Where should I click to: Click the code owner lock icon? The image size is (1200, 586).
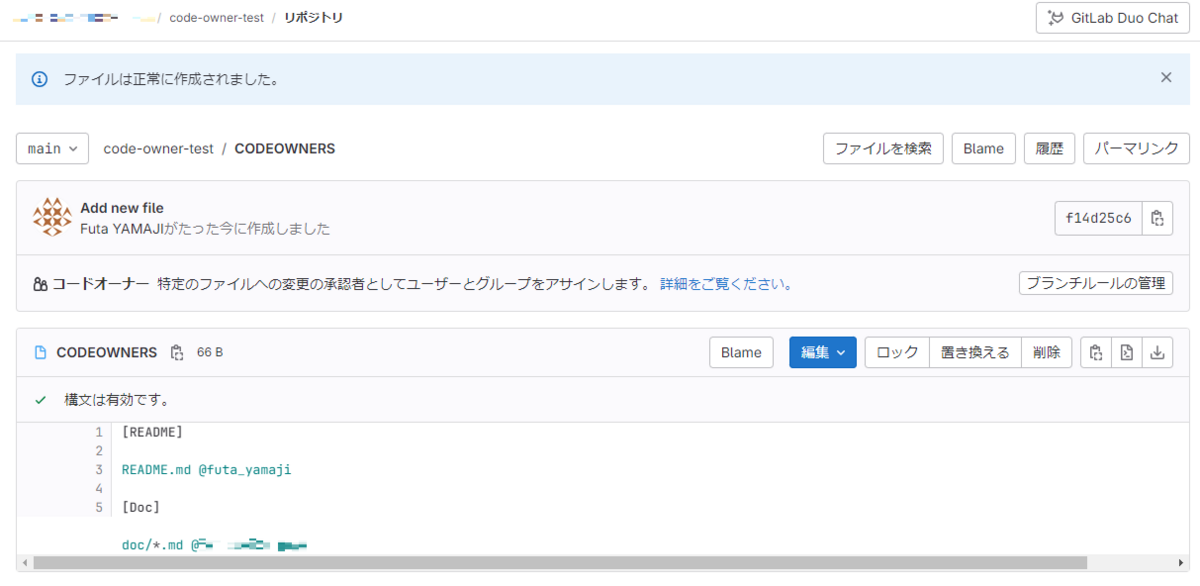click(x=41, y=283)
